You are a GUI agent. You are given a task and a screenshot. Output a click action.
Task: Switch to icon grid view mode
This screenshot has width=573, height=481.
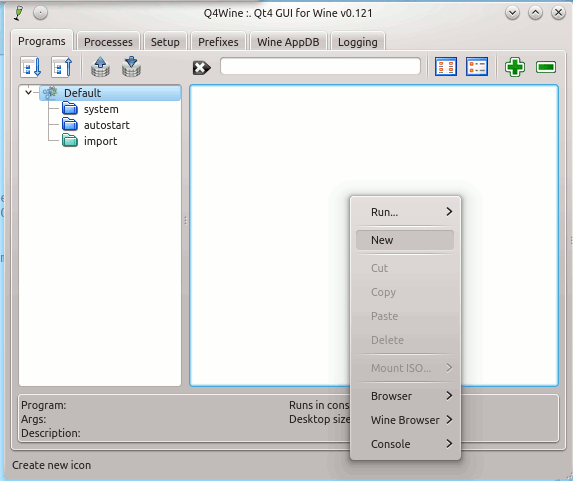(x=445, y=67)
